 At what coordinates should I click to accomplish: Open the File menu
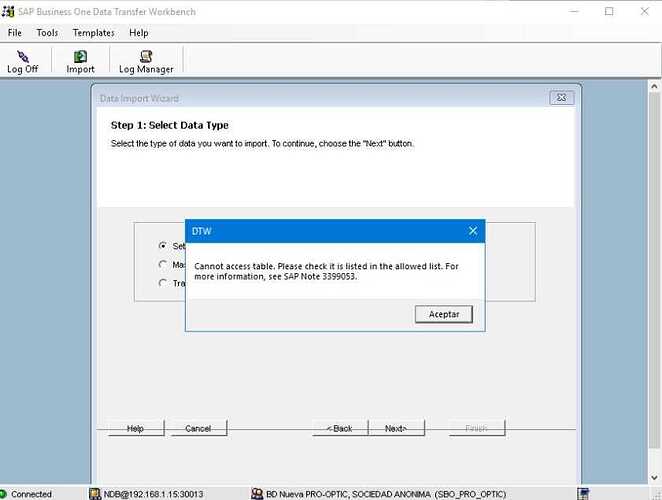pyautogui.click(x=15, y=33)
